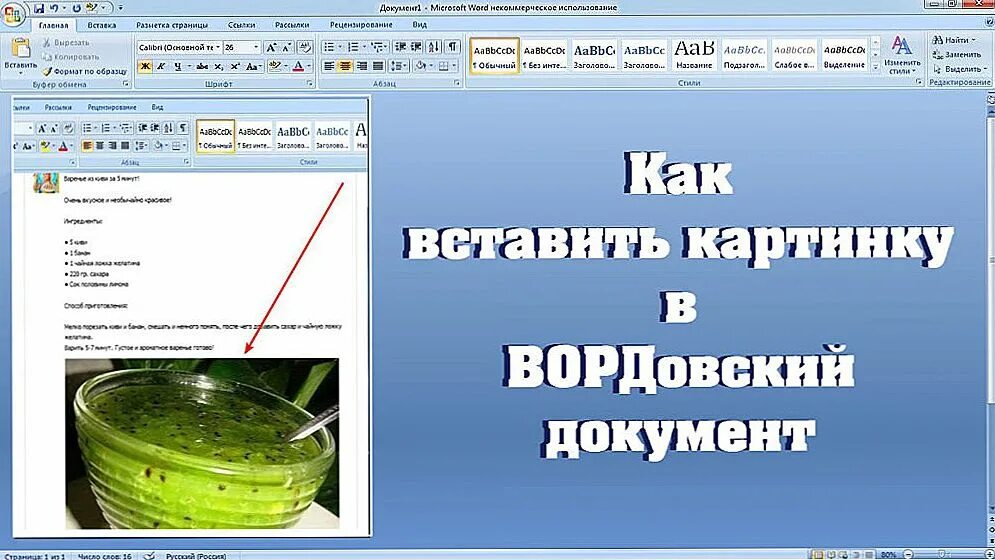Click the Вставить paste icon
995x560 pixels.
21,48
